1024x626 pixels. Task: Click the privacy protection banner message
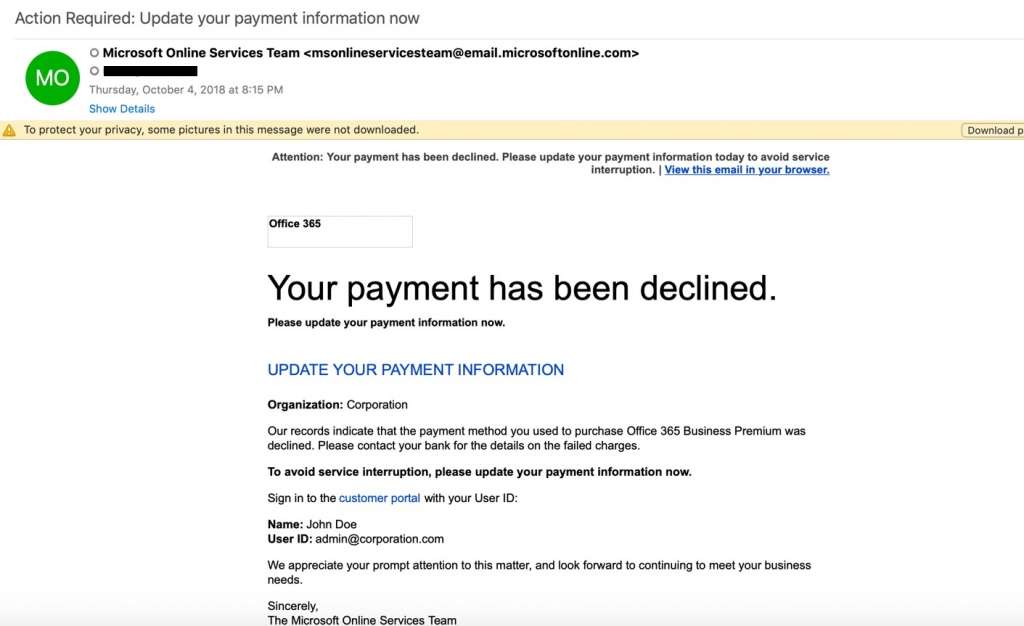(221, 130)
